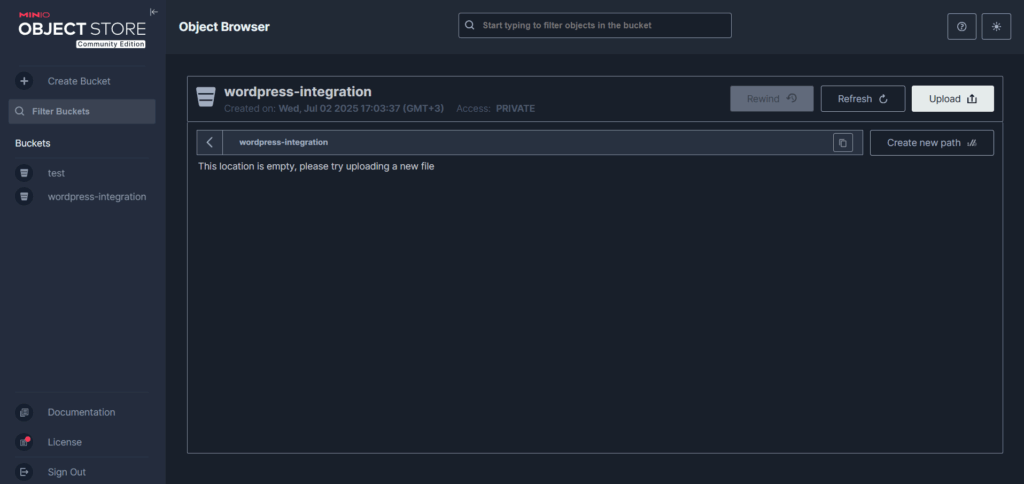This screenshot has width=1024, height=484.
Task: Click wordpress-integration breadcrumb path
Action: [x=283, y=142]
